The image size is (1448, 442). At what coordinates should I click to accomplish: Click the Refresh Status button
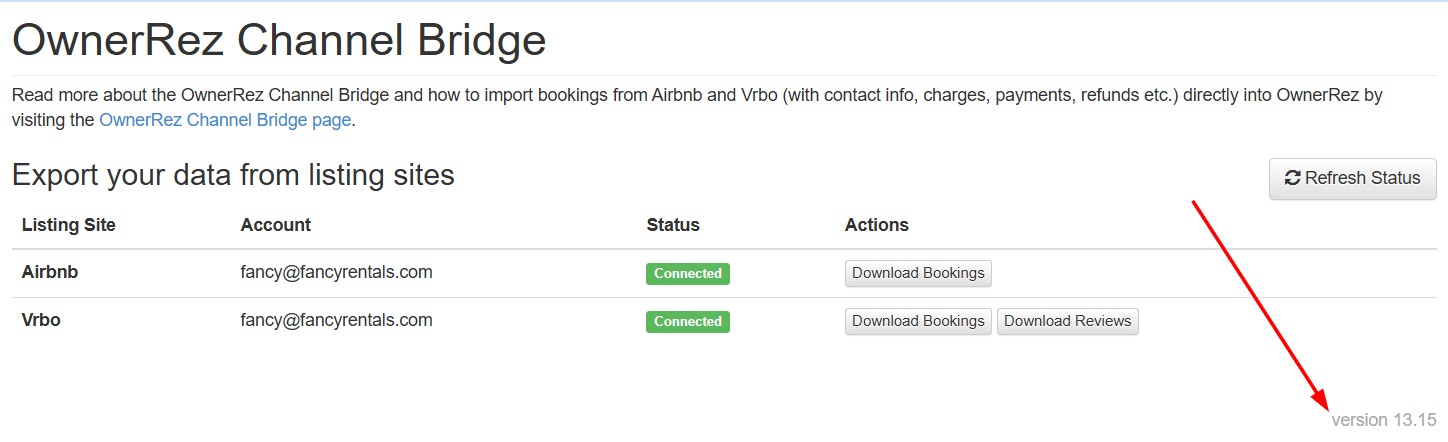click(x=1352, y=178)
